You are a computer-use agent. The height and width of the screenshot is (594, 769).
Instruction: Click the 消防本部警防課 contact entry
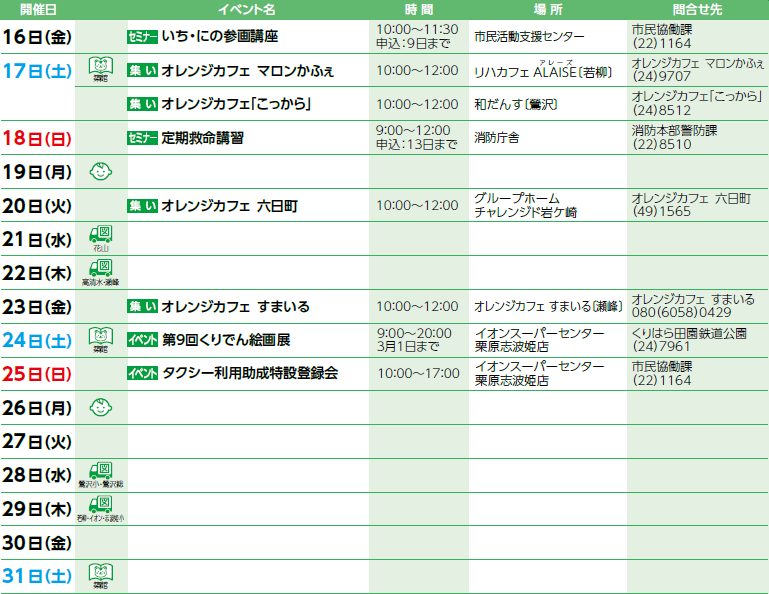click(675, 130)
